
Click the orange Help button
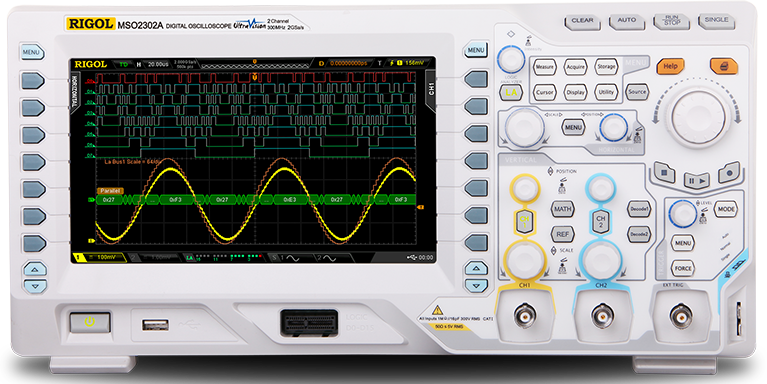(x=670, y=66)
